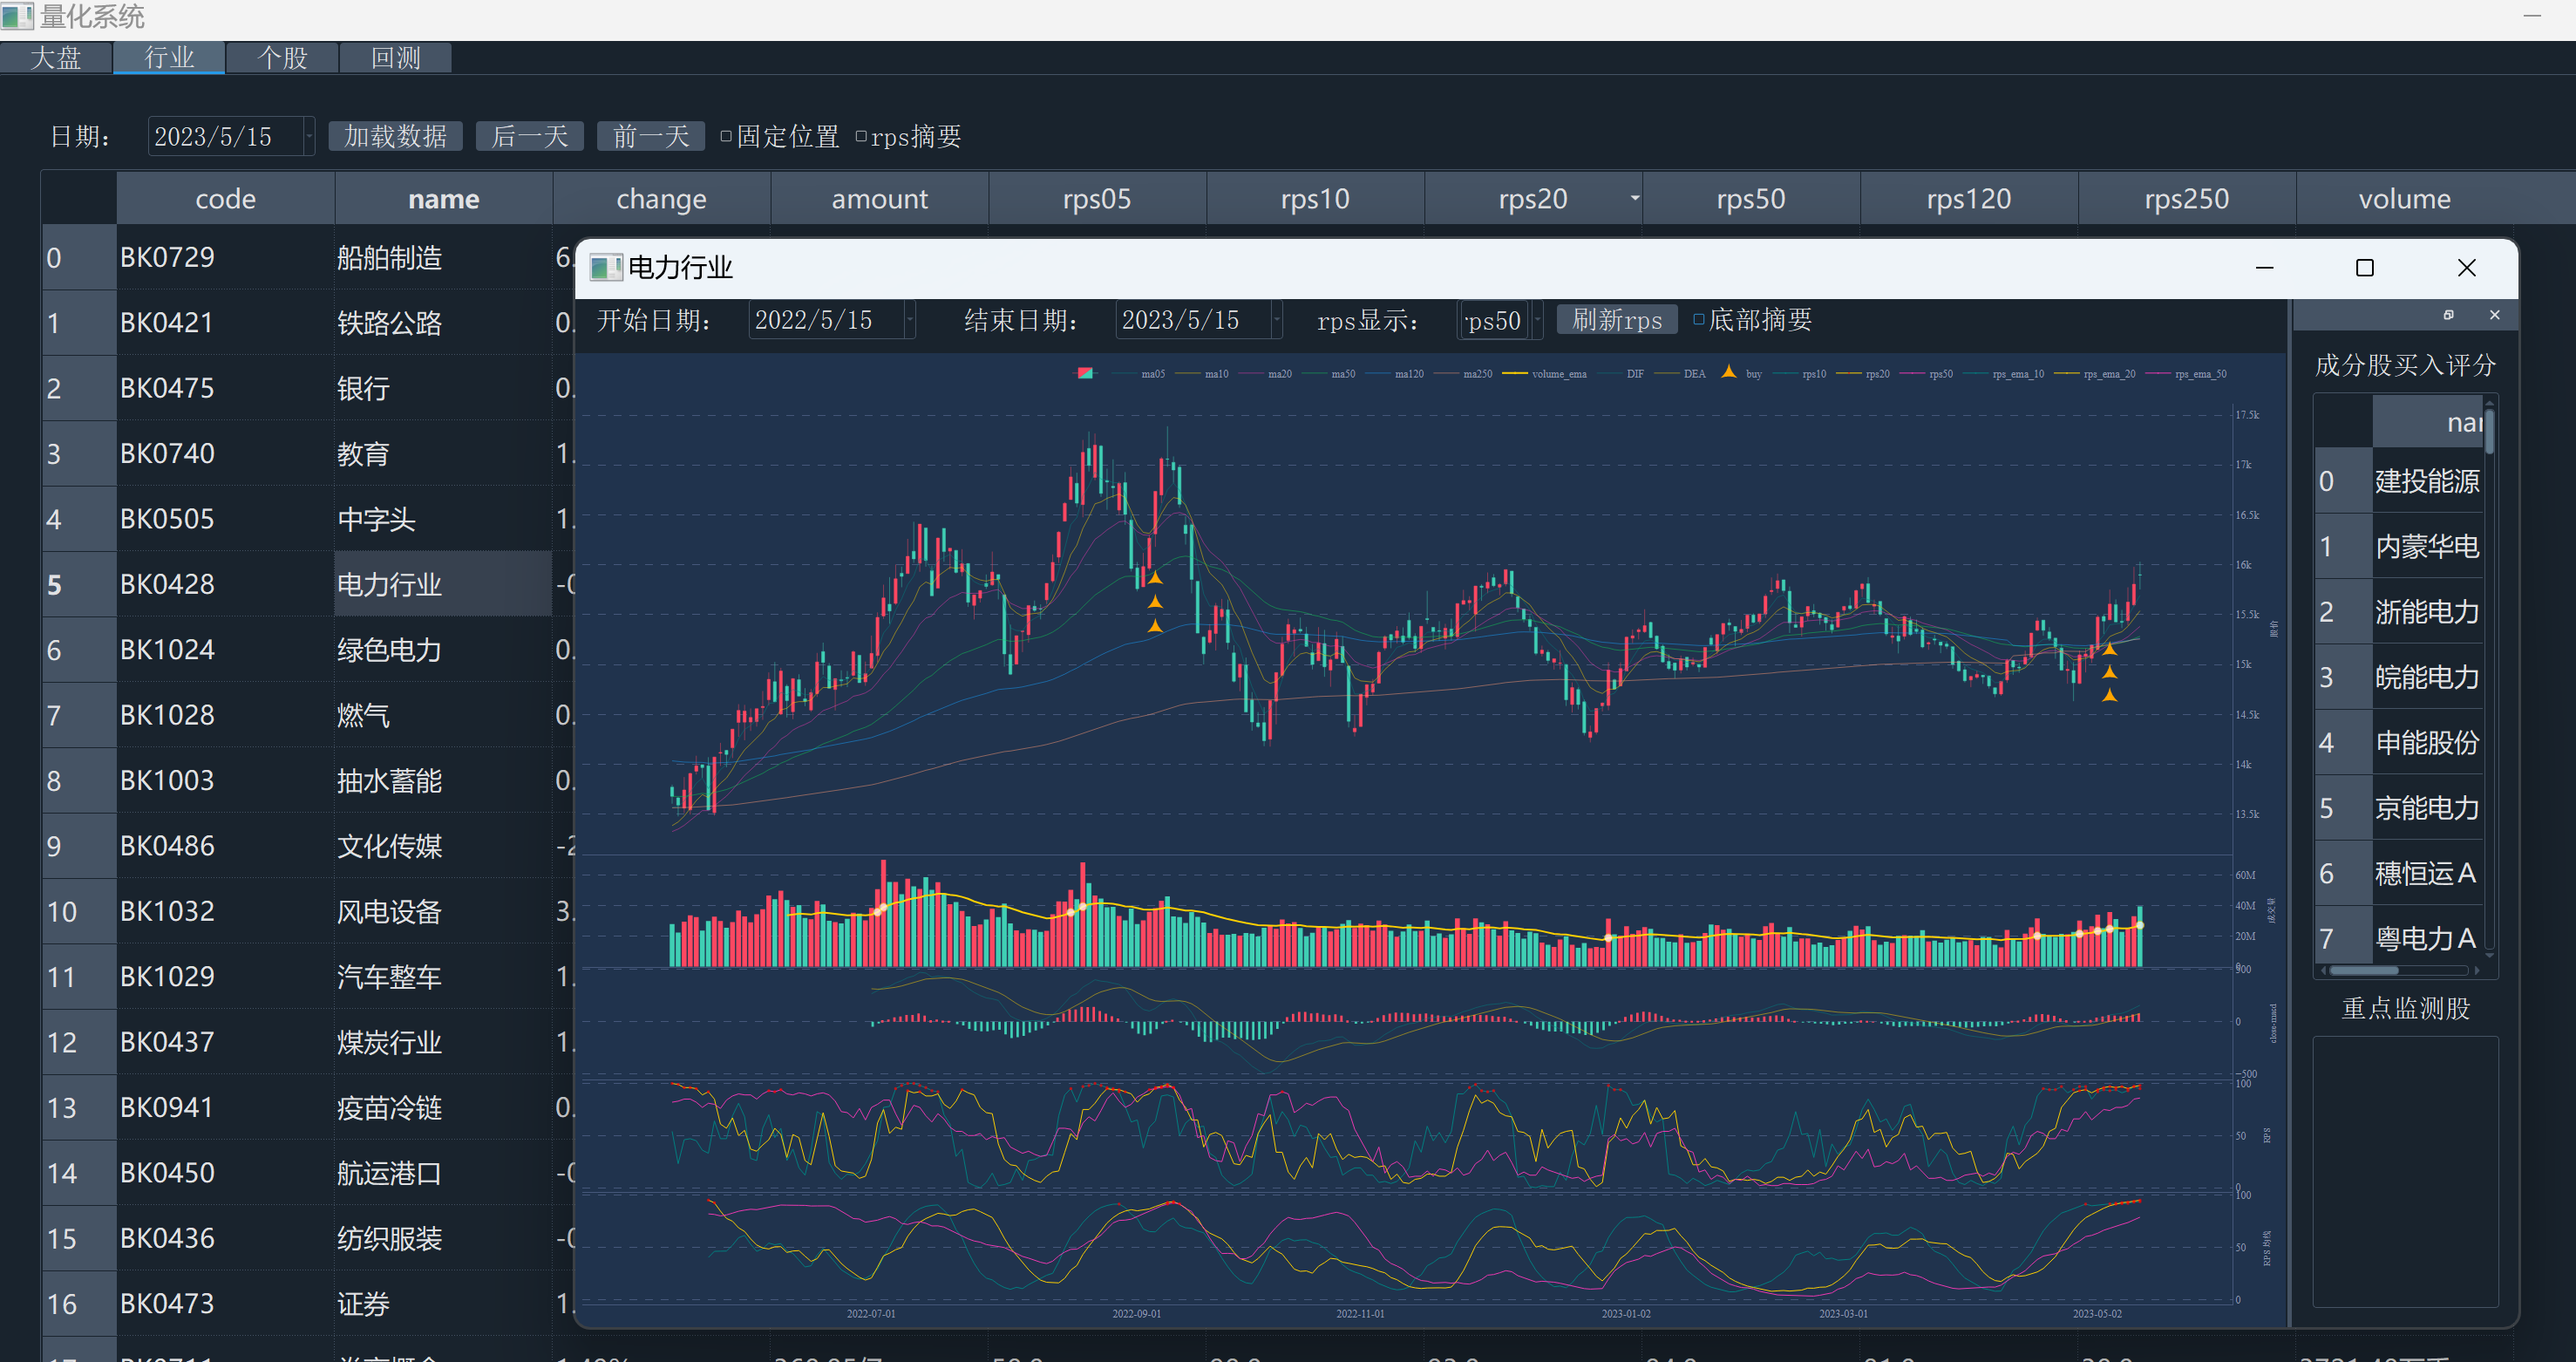Expand the 结束日期 date picker arrow
2576x1362 pixels.
(x=1277, y=320)
